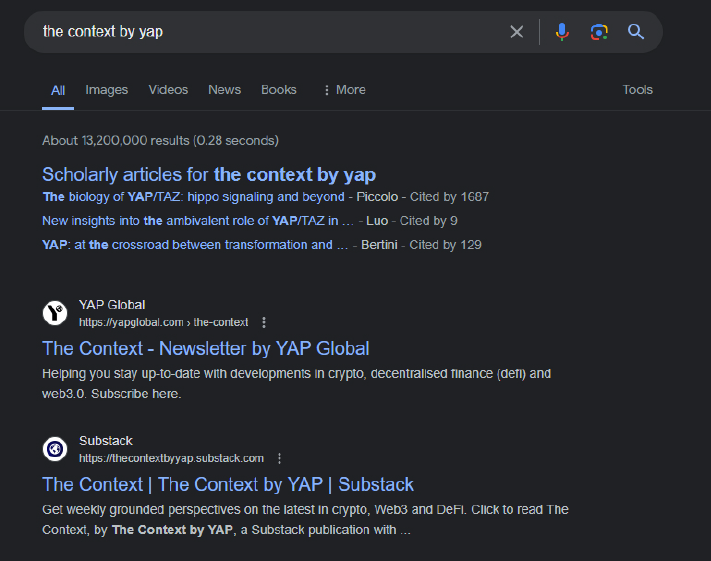Switch to the News tab
711x561 pixels.
[x=224, y=90]
